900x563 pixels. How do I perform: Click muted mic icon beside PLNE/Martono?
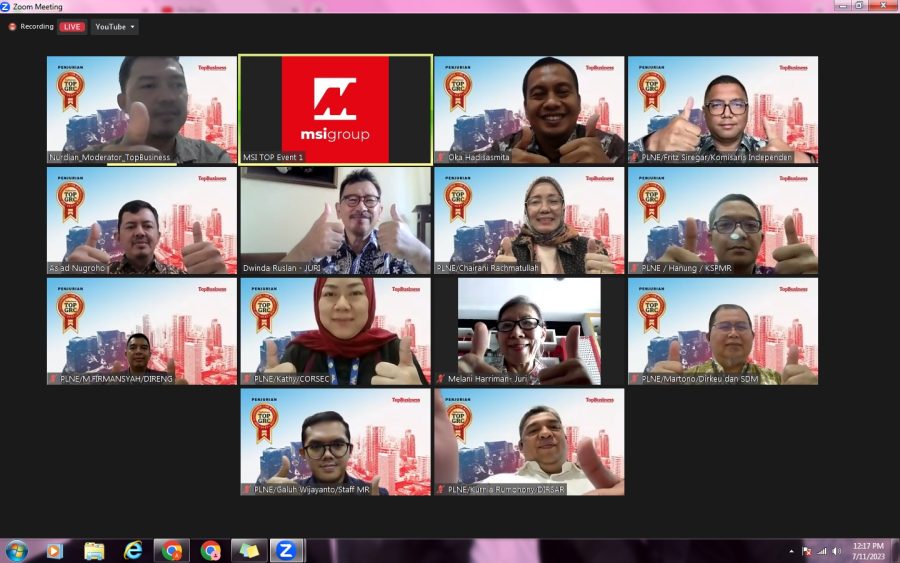pos(635,379)
